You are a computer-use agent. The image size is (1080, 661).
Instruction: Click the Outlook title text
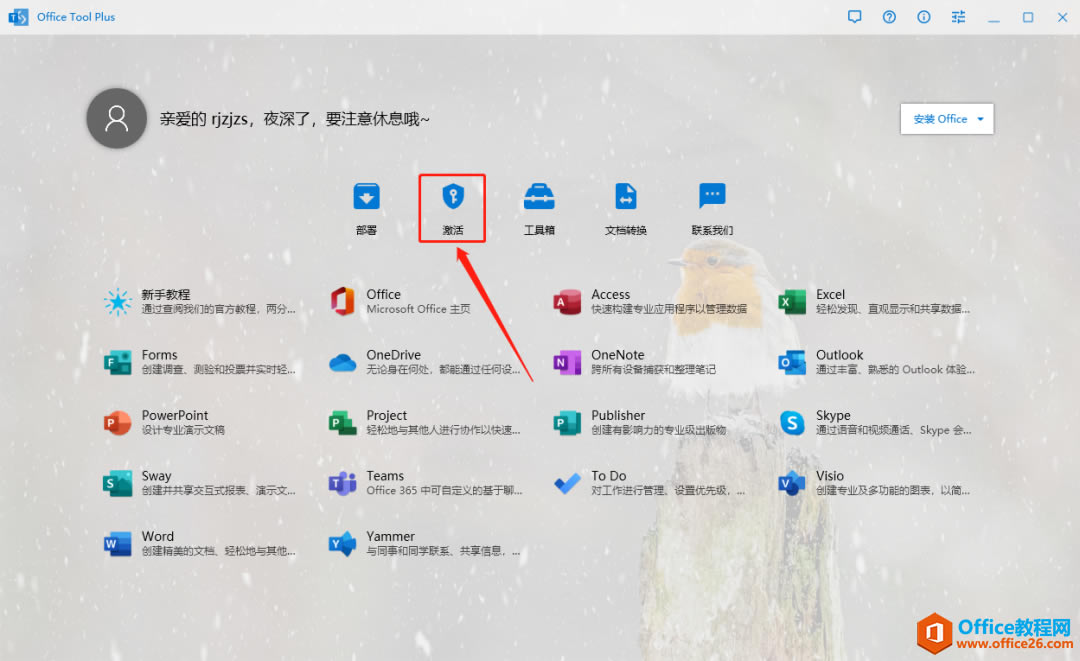pos(839,355)
